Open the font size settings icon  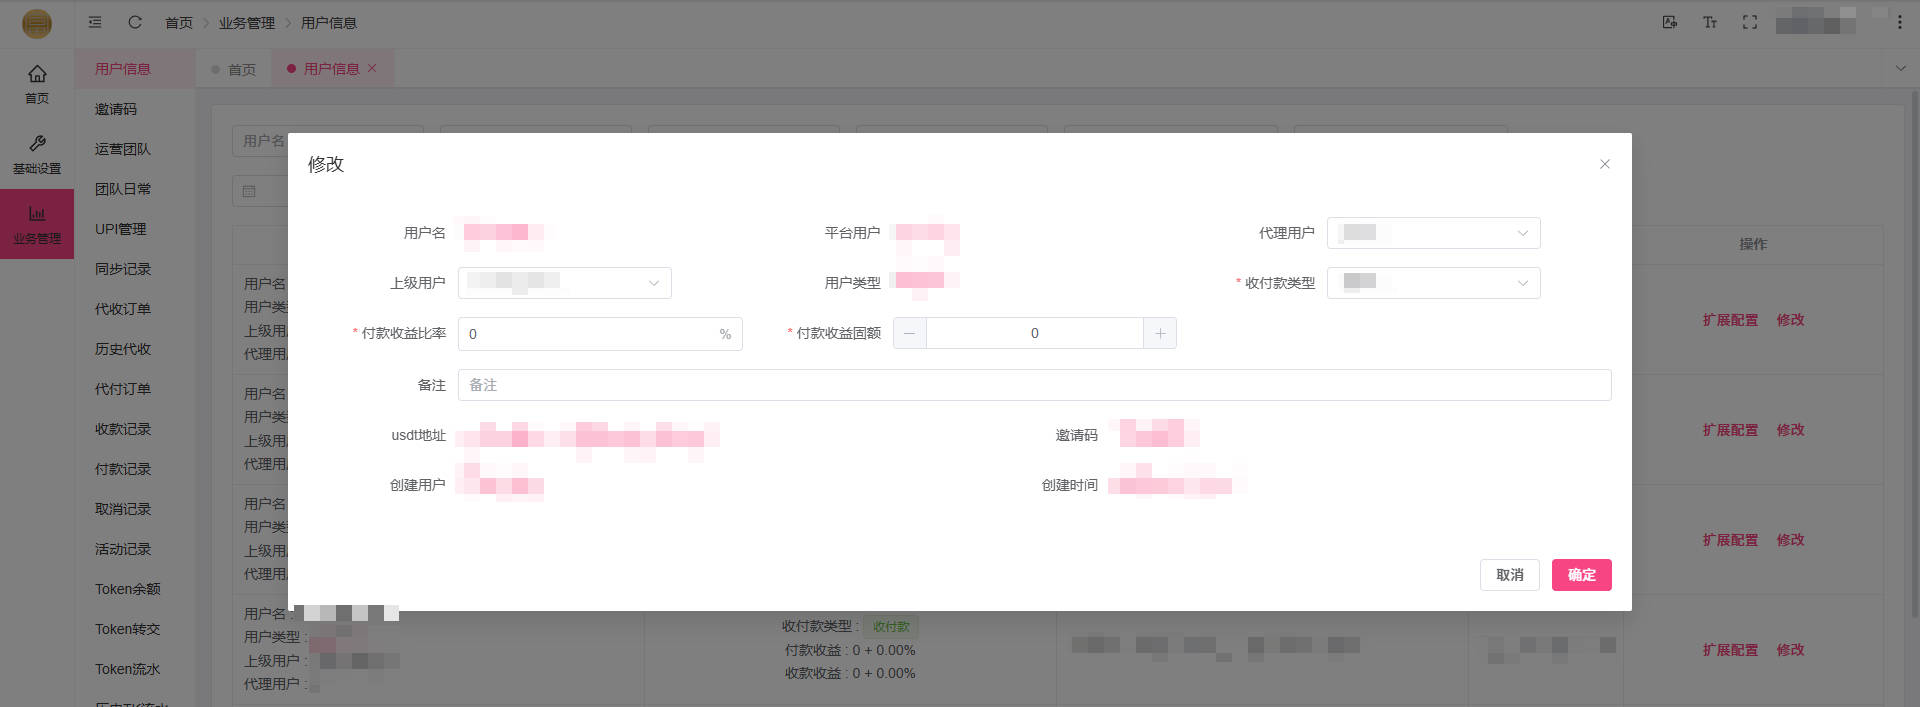tap(1709, 22)
